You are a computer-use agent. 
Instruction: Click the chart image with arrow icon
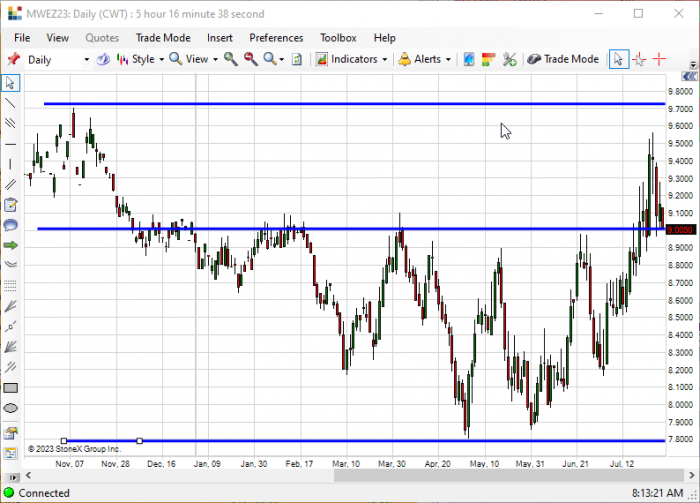[x=10, y=433]
